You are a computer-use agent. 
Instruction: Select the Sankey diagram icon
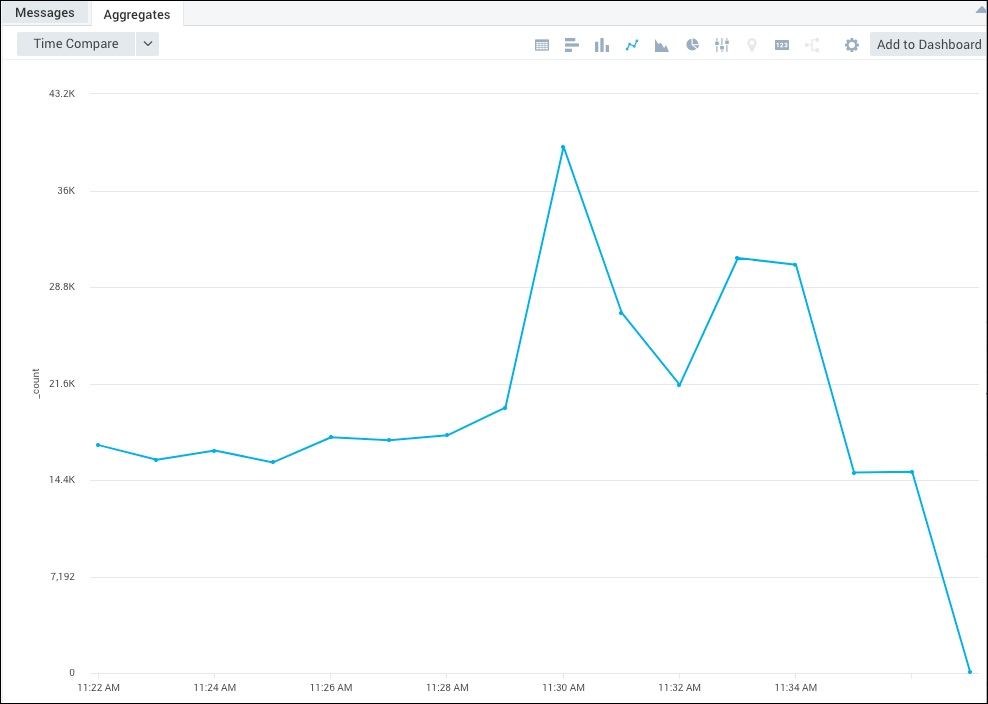click(x=812, y=45)
